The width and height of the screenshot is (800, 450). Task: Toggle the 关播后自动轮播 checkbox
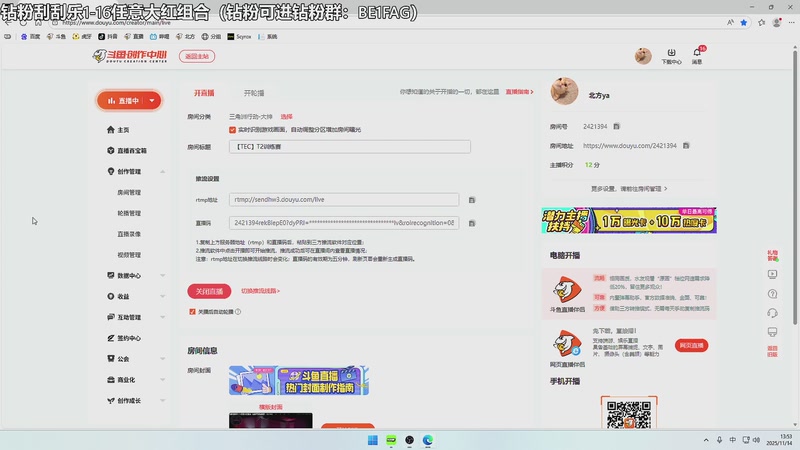192,312
